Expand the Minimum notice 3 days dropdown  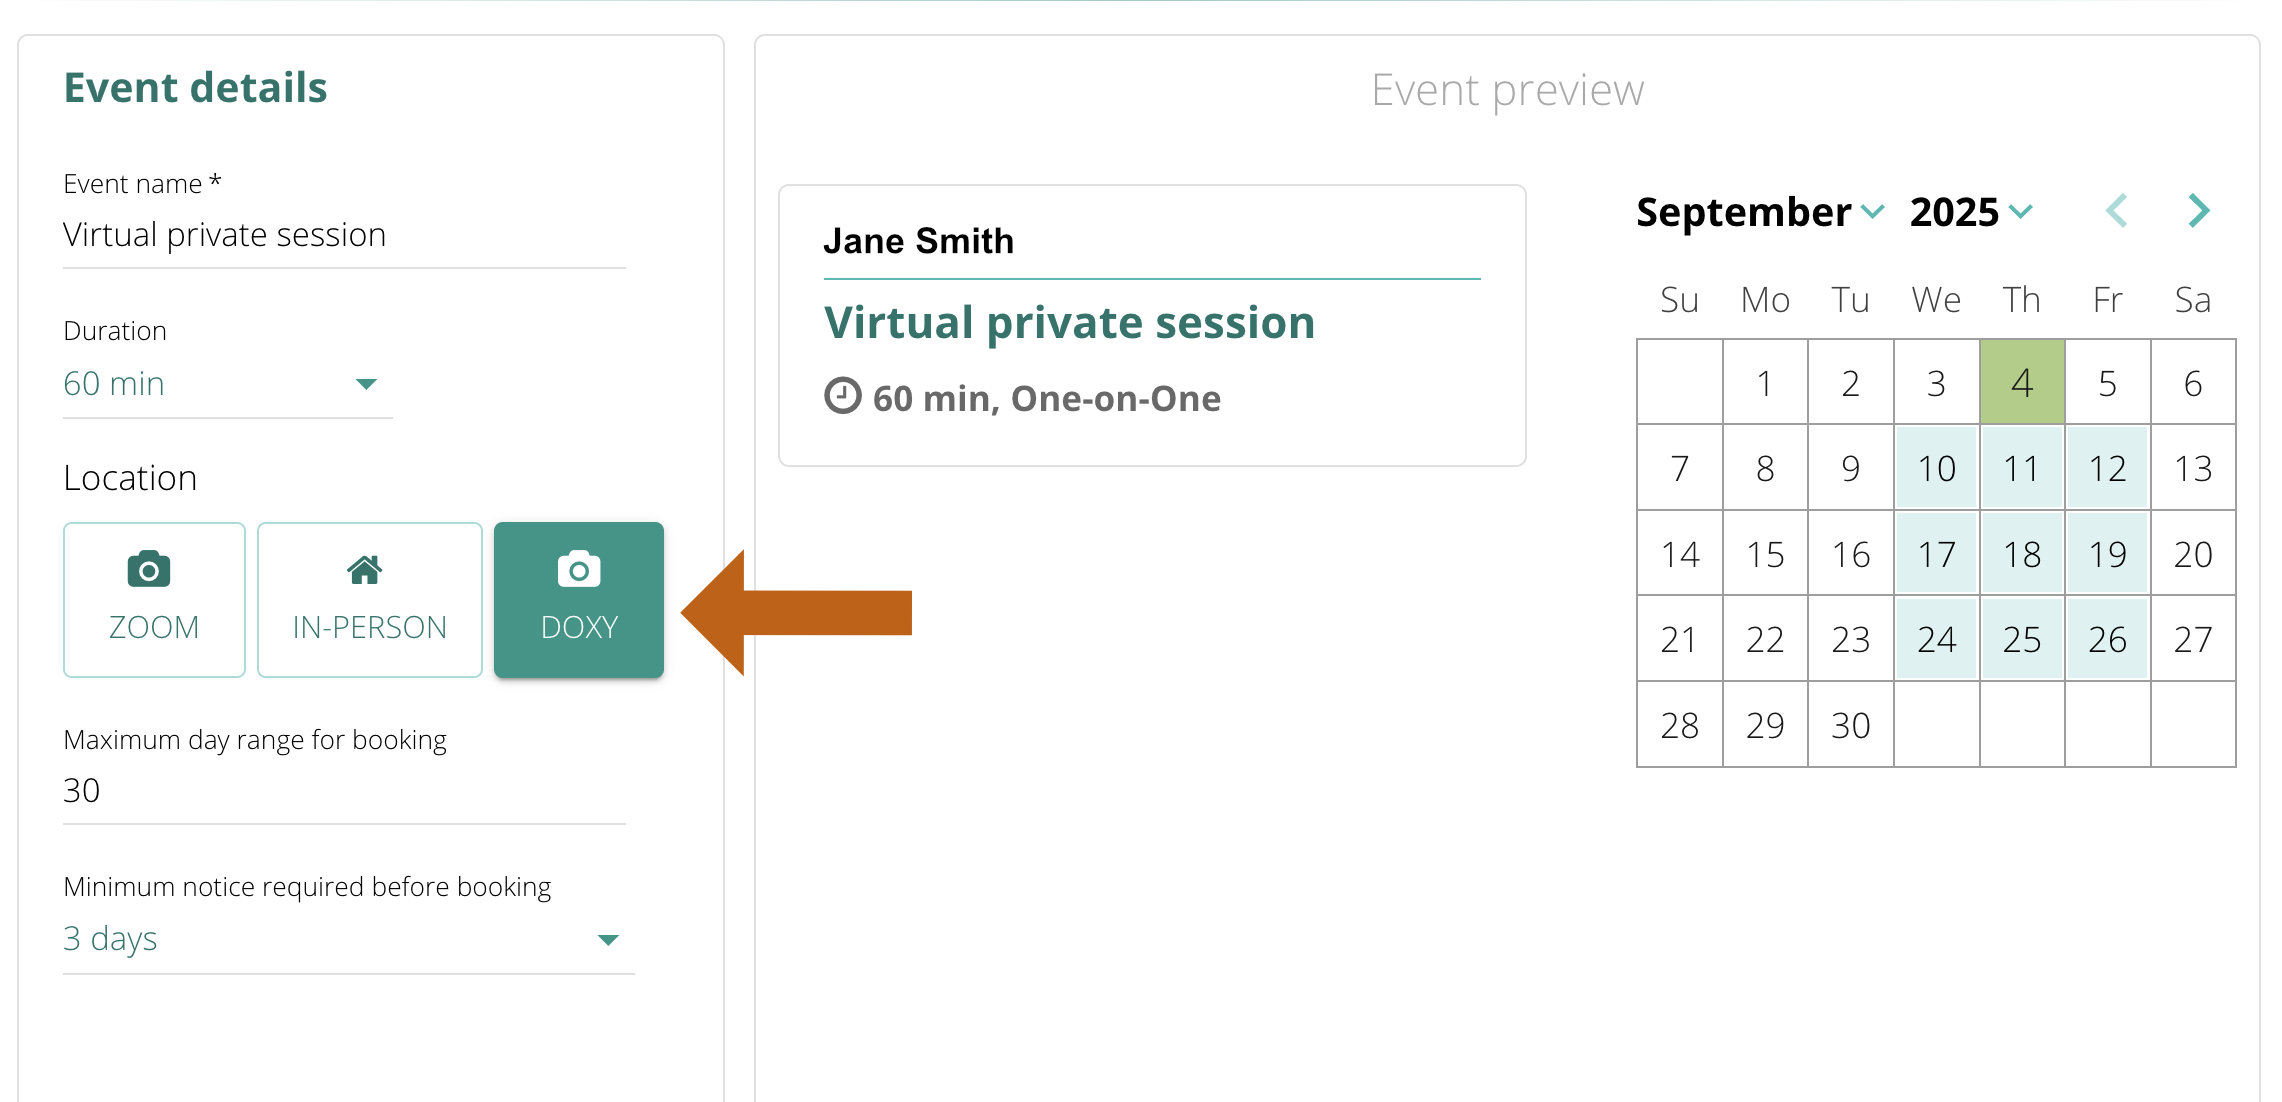pos(349,940)
